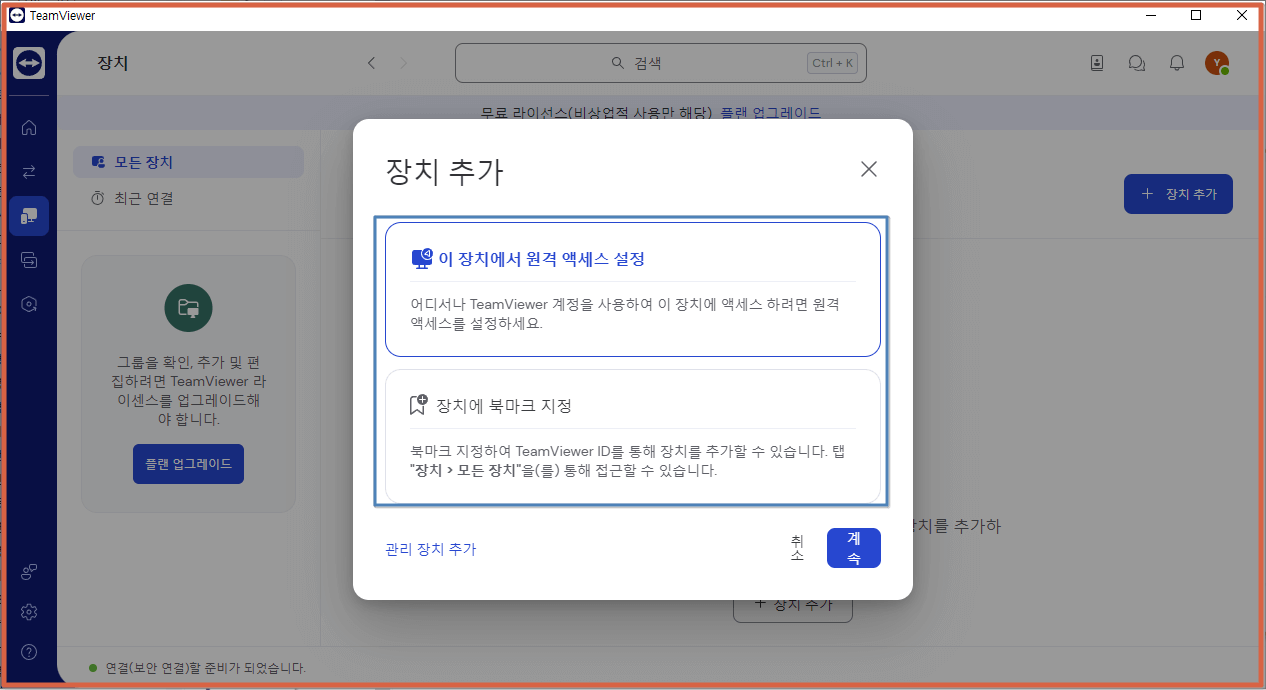Open the Help question mark icon
1266x690 pixels.
tap(29, 652)
